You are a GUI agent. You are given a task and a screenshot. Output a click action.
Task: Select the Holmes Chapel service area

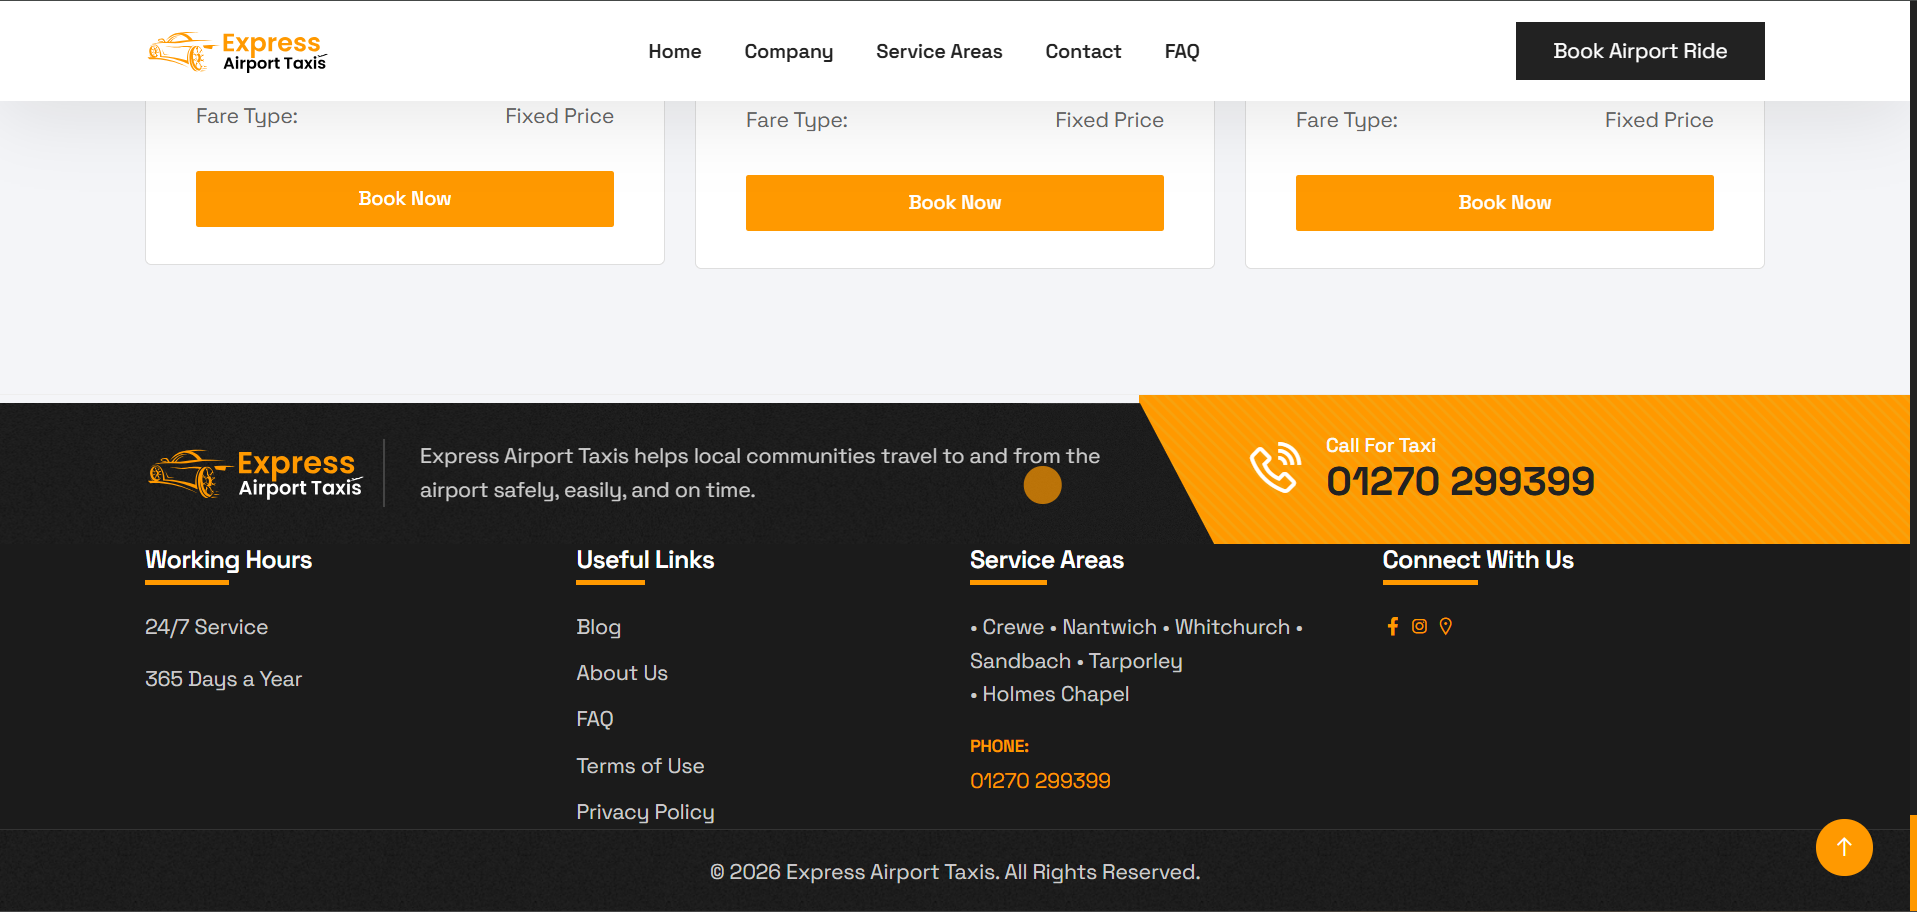tap(1055, 694)
